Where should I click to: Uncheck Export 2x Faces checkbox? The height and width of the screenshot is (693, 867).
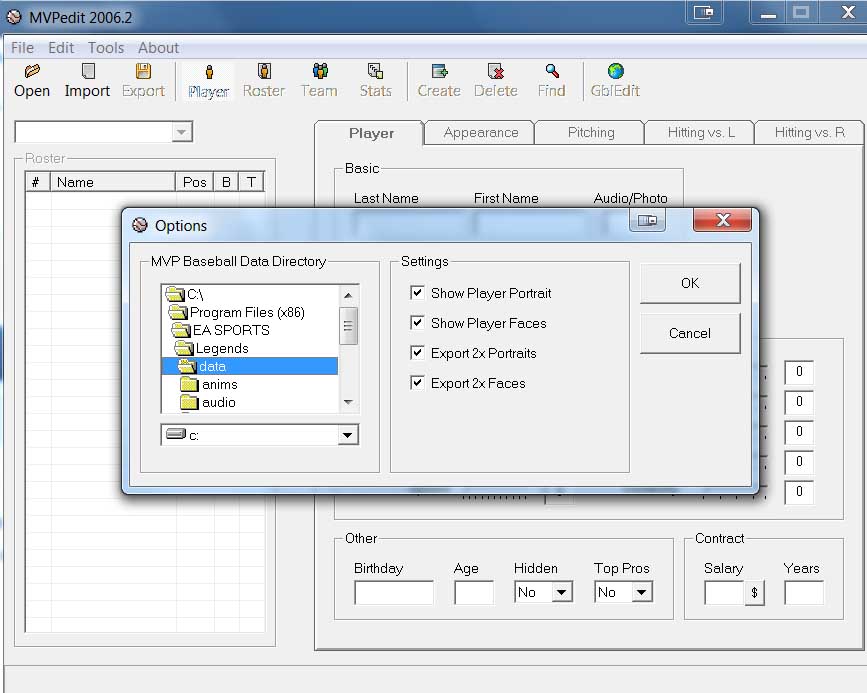[x=417, y=382]
